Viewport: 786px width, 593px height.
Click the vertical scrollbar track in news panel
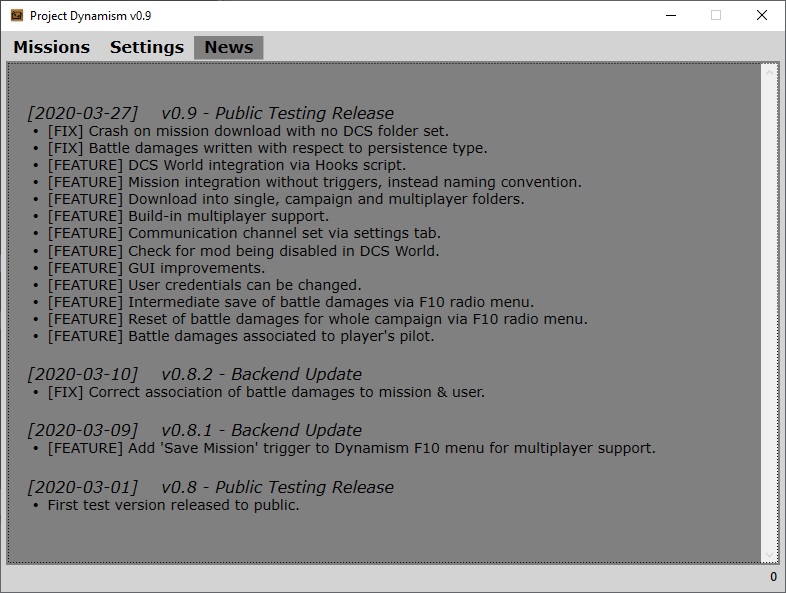[x=769, y=310]
